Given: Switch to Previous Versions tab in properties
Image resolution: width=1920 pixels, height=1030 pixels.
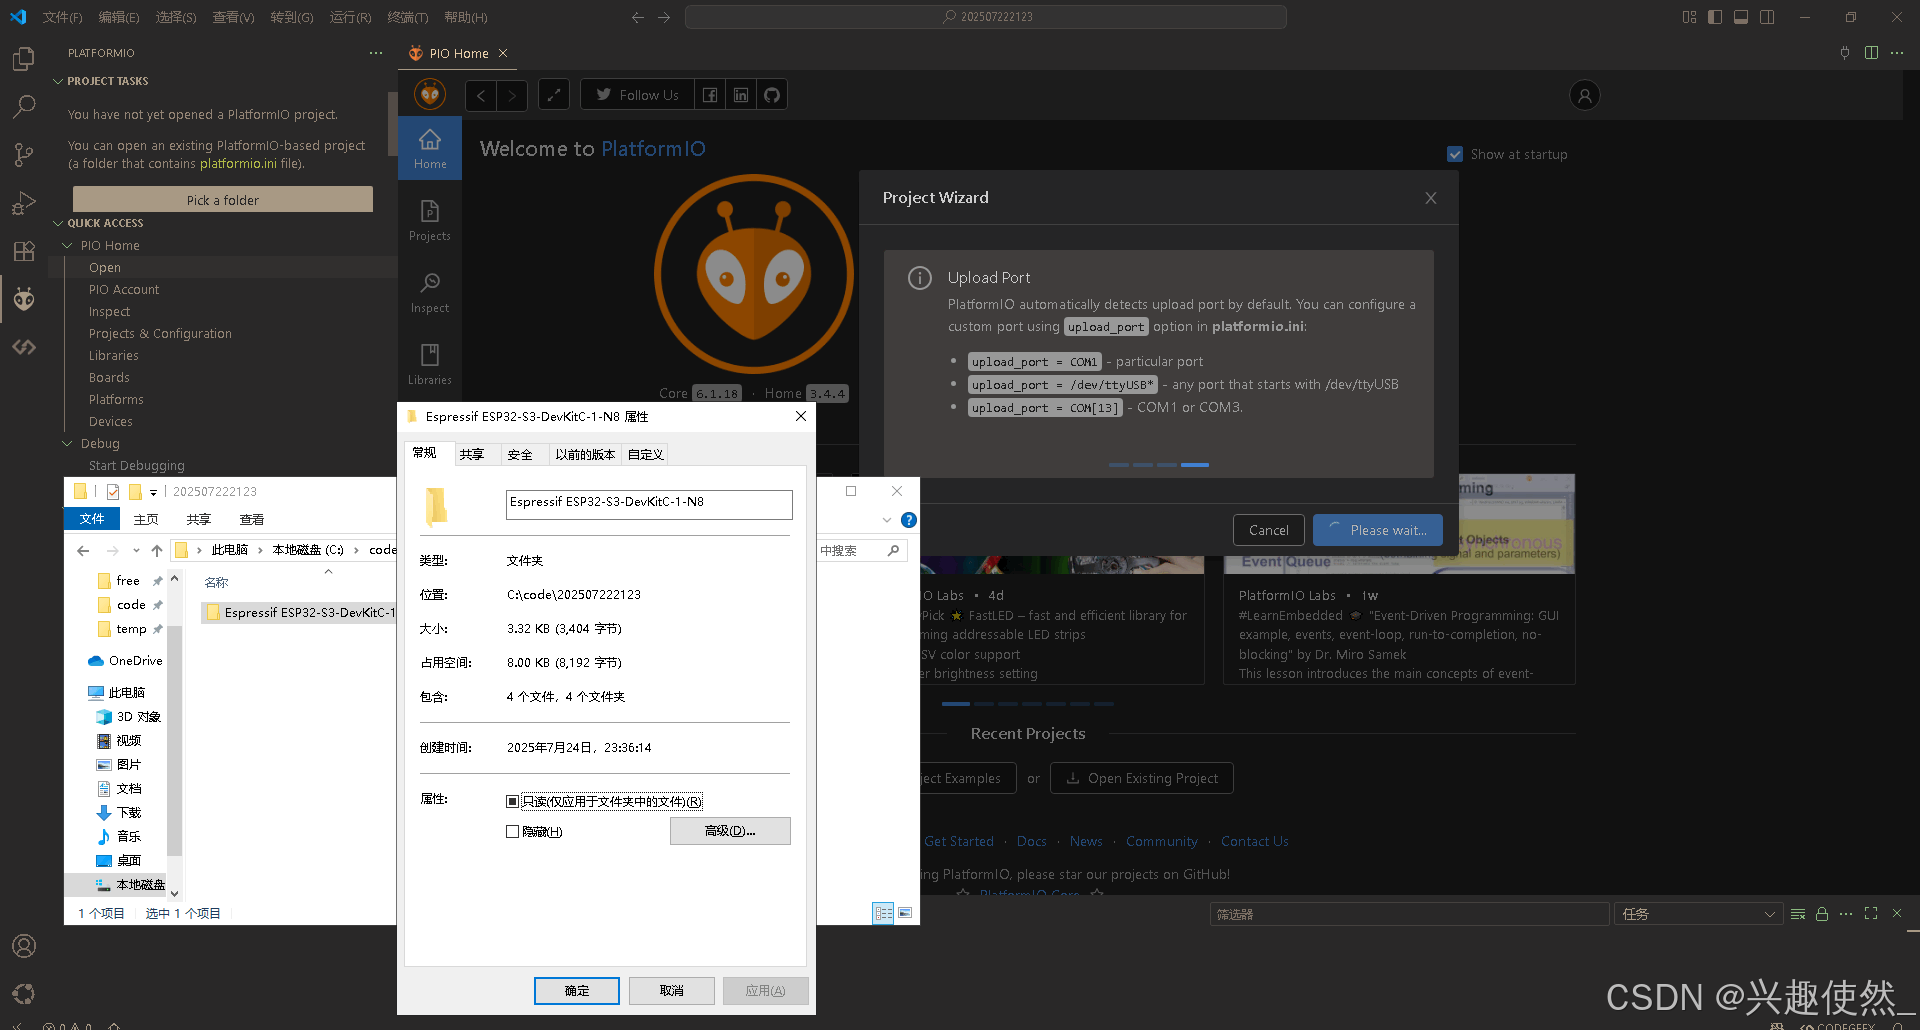Looking at the screenshot, I should coord(585,454).
